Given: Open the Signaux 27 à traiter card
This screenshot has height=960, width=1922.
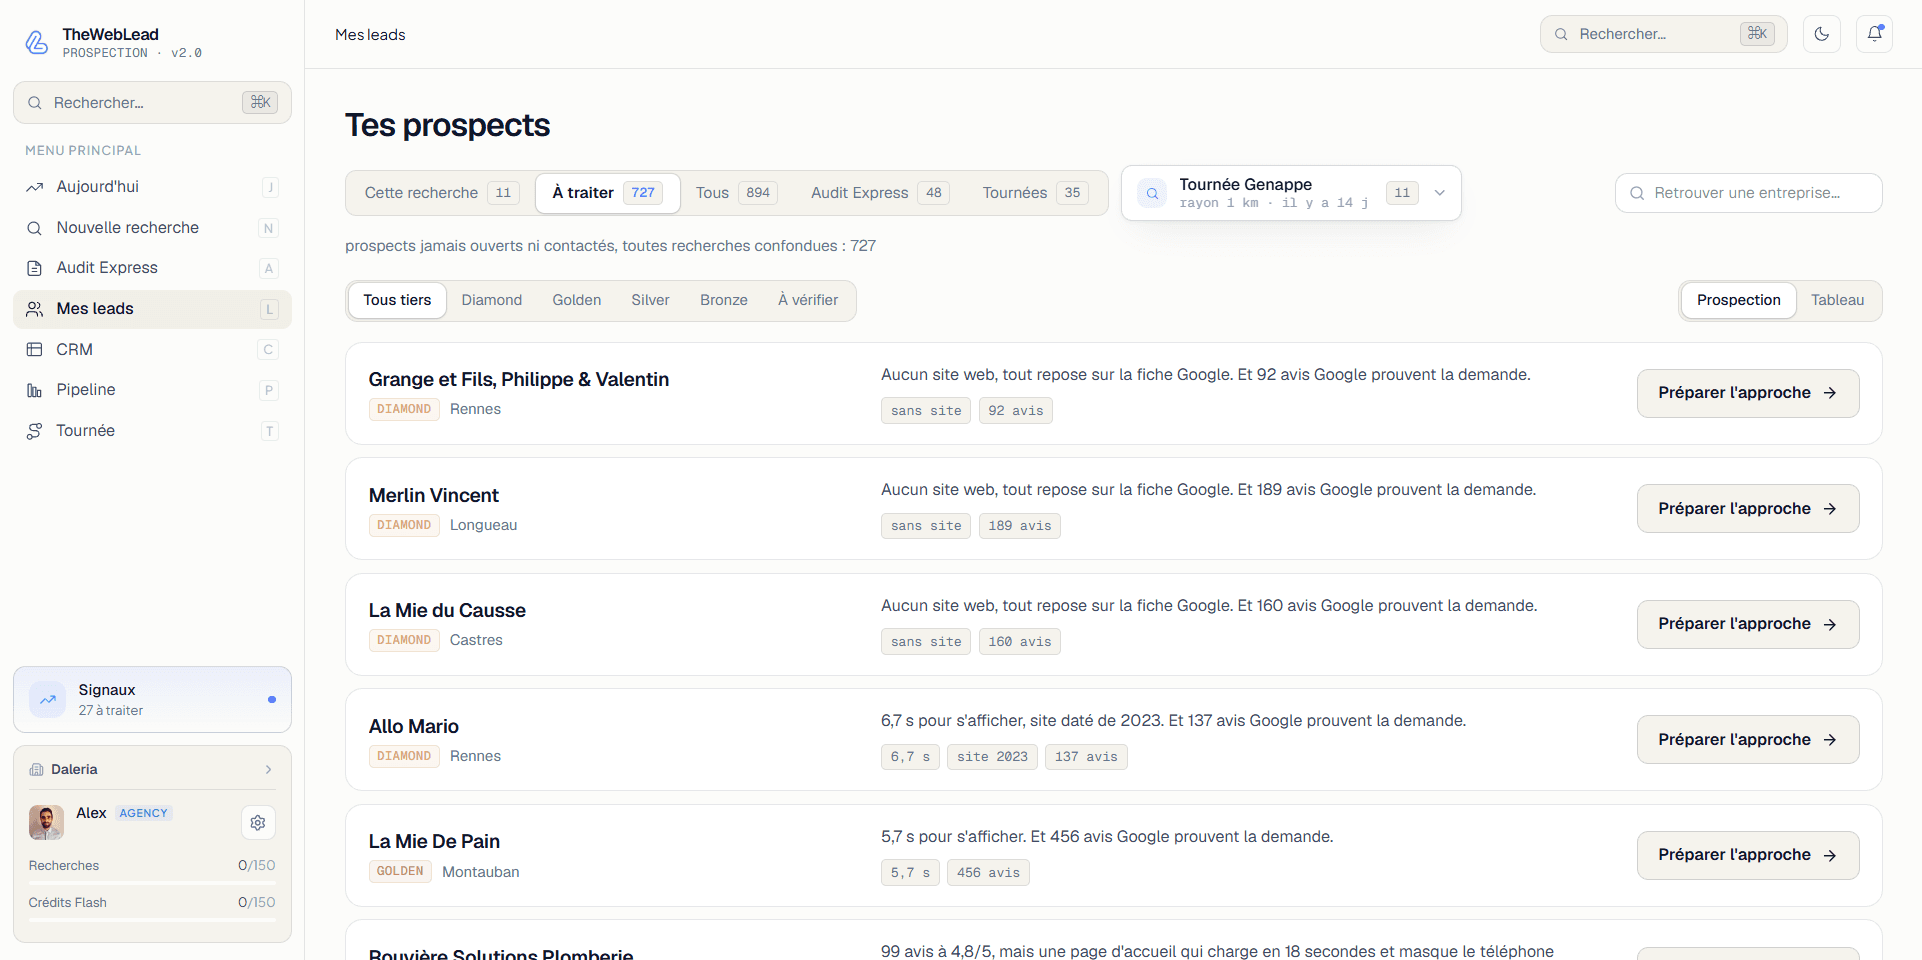Looking at the screenshot, I should pyautogui.click(x=152, y=700).
